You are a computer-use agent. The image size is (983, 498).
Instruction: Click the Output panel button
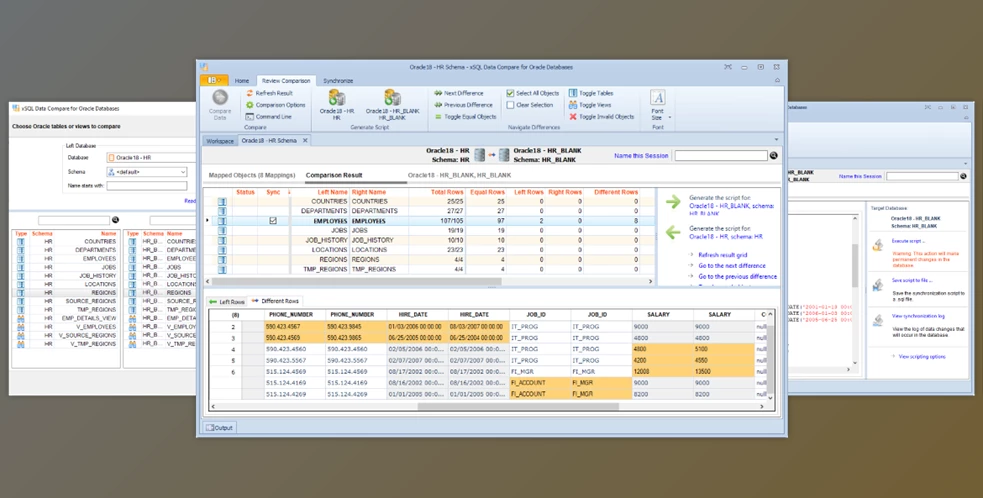(219, 428)
